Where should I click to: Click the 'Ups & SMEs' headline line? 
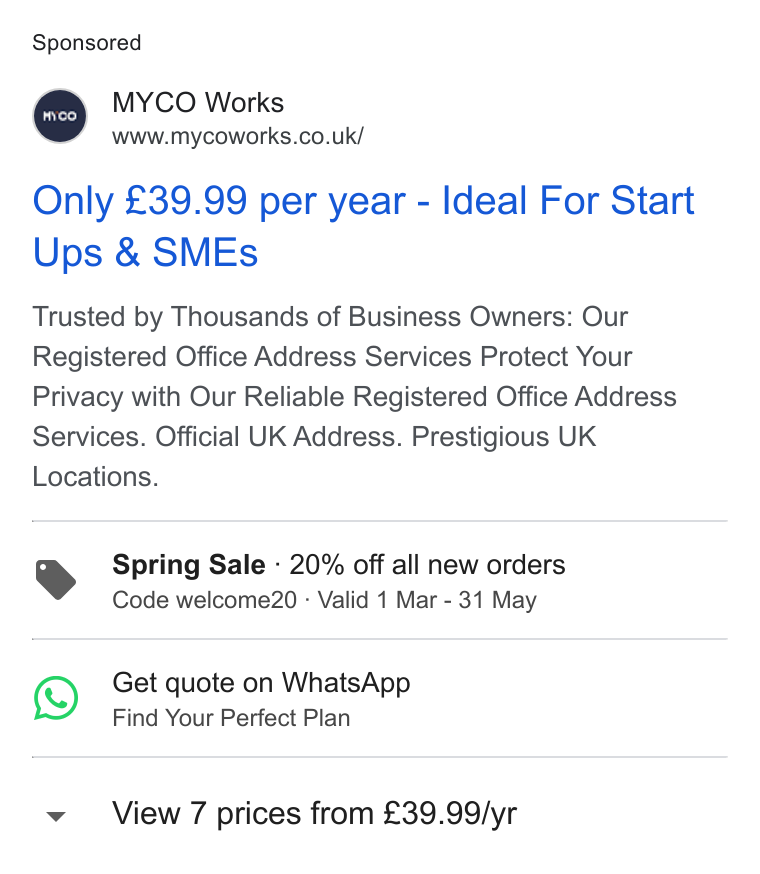[x=145, y=253]
